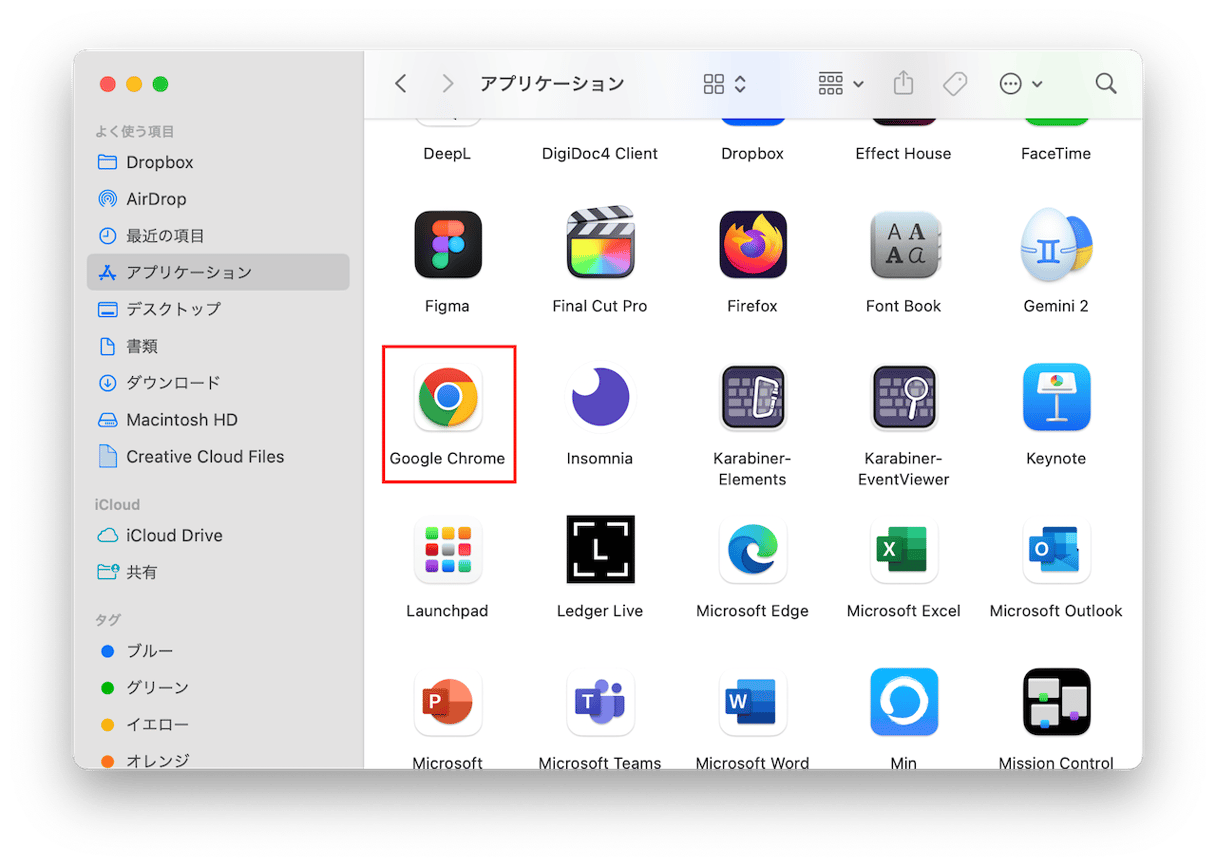Click the Keynote app icon
Image resolution: width=1216 pixels, height=866 pixels.
(x=1056, y=397)
